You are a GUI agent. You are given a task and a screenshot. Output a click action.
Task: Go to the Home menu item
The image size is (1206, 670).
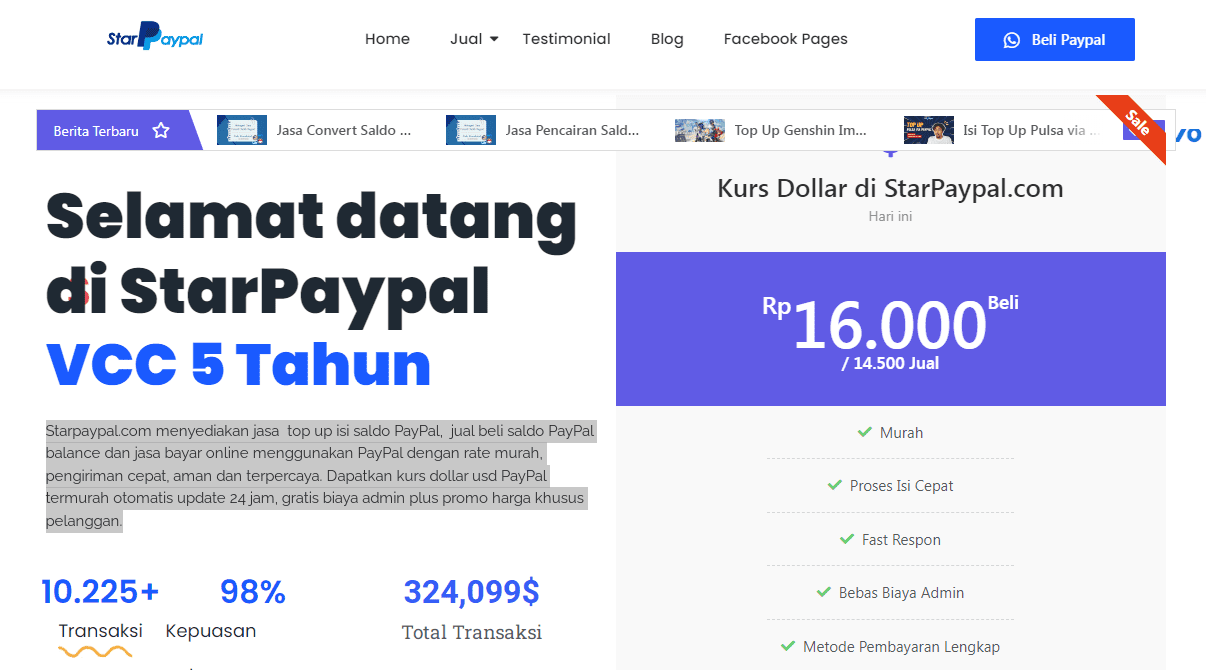coord(387,39)
